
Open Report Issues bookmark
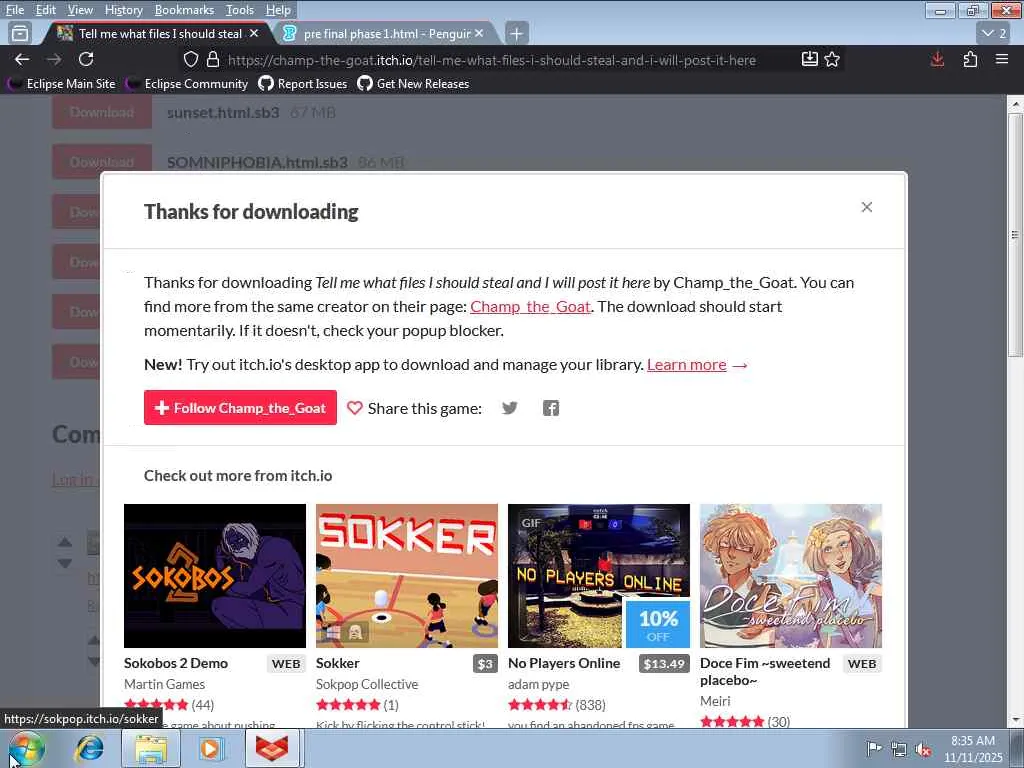click(303, 84)
